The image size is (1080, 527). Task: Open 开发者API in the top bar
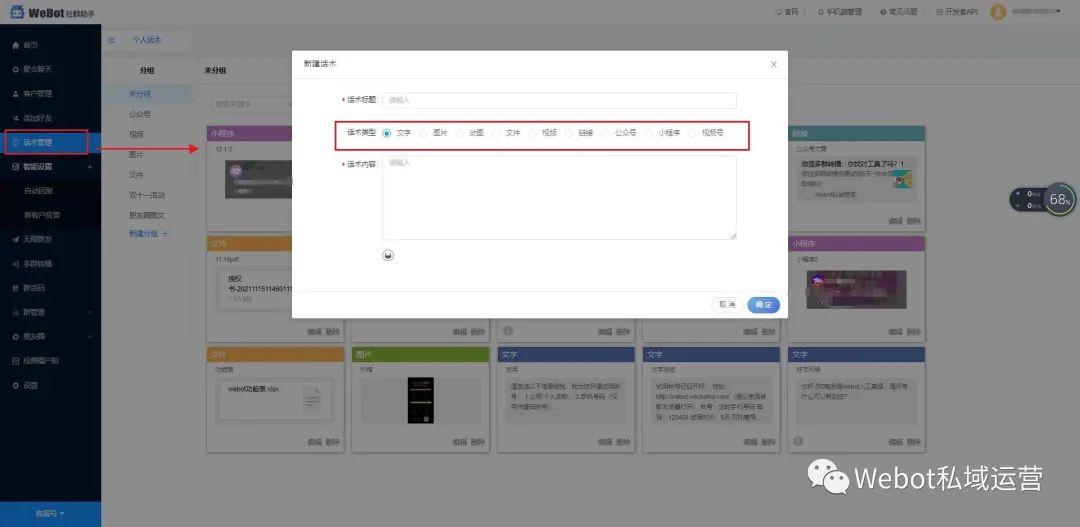[x=957, y=12]
